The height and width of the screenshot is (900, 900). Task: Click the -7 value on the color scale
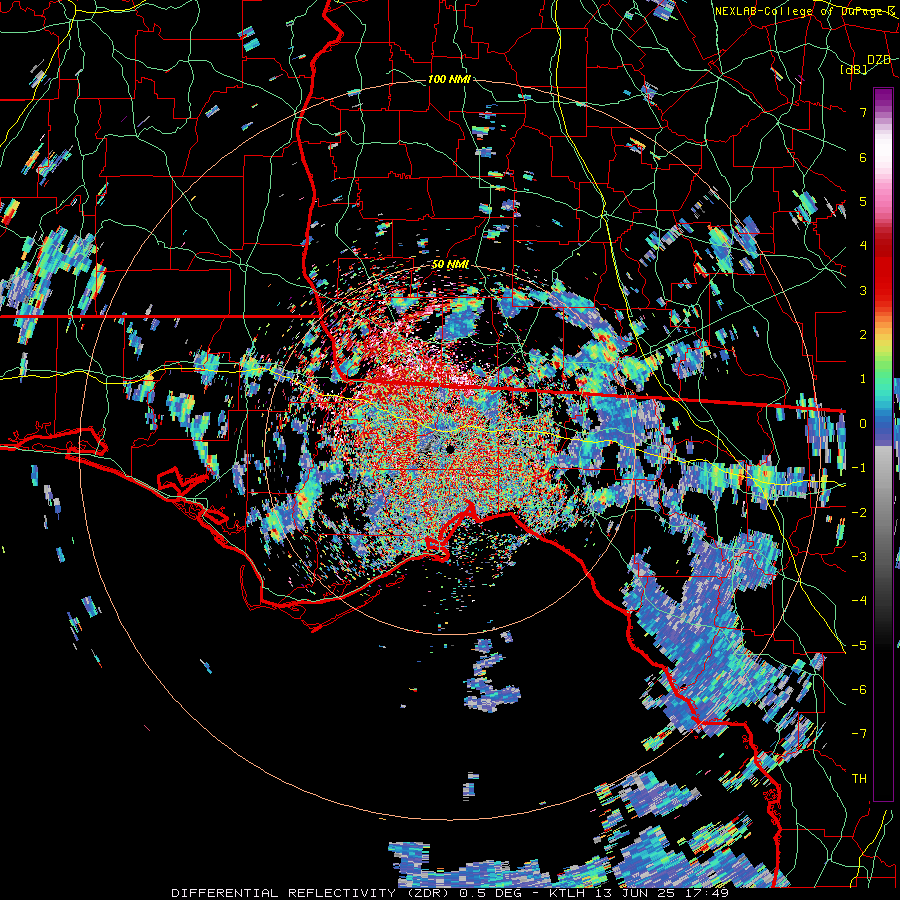tap(859, 734)
